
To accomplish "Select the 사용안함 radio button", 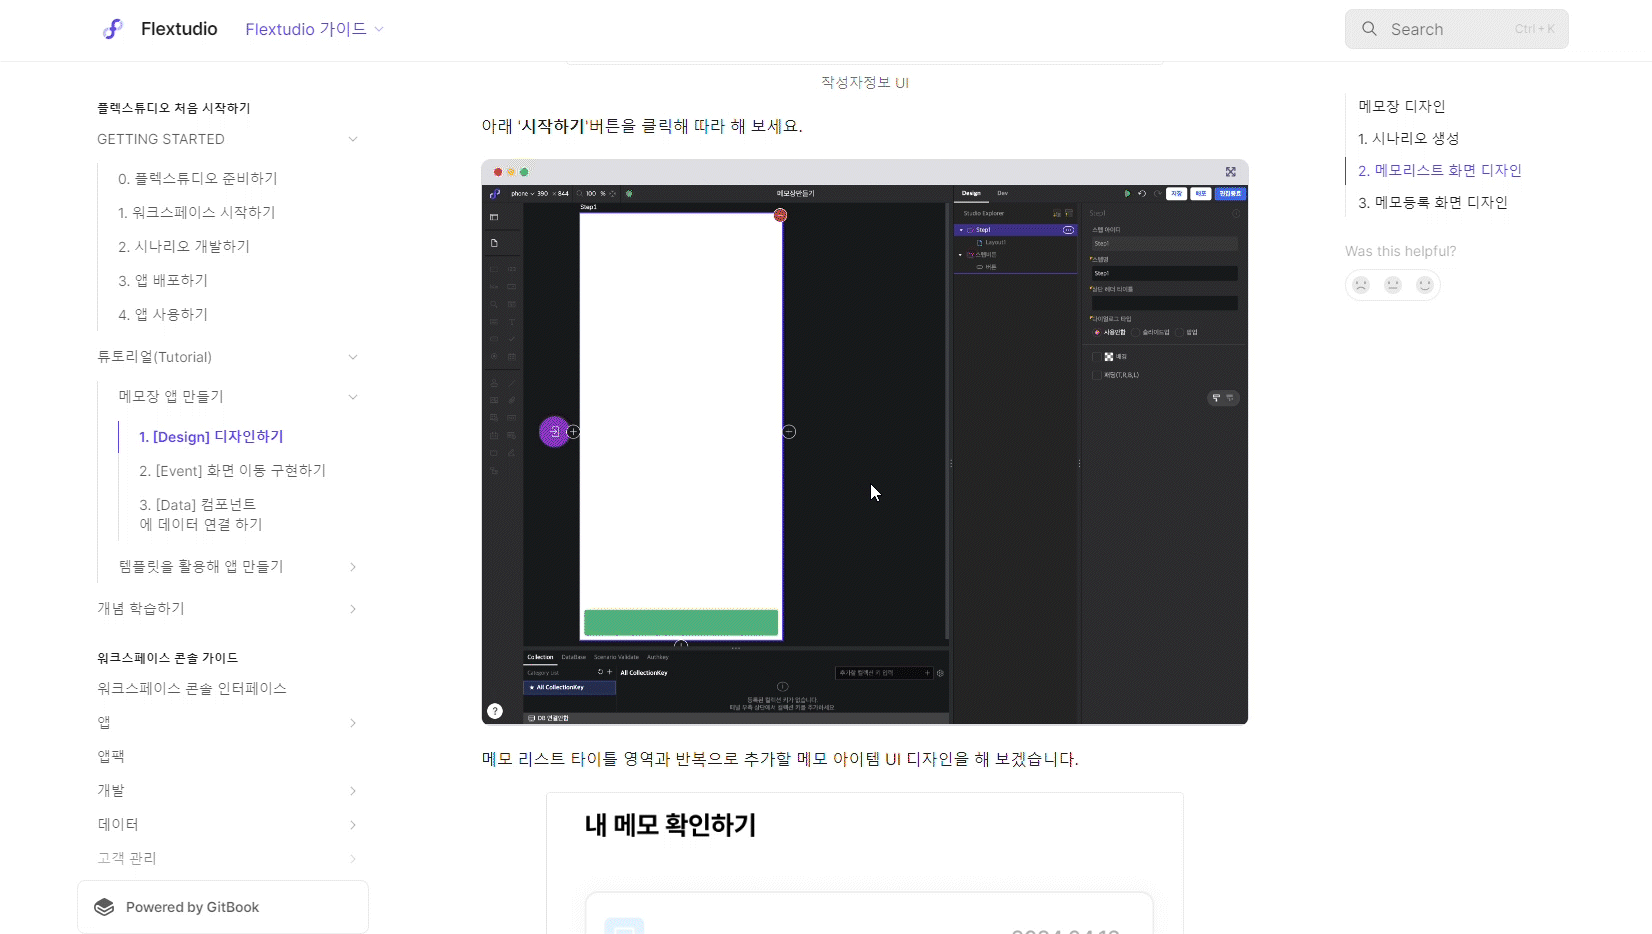I will click(x=1097, y=332).
